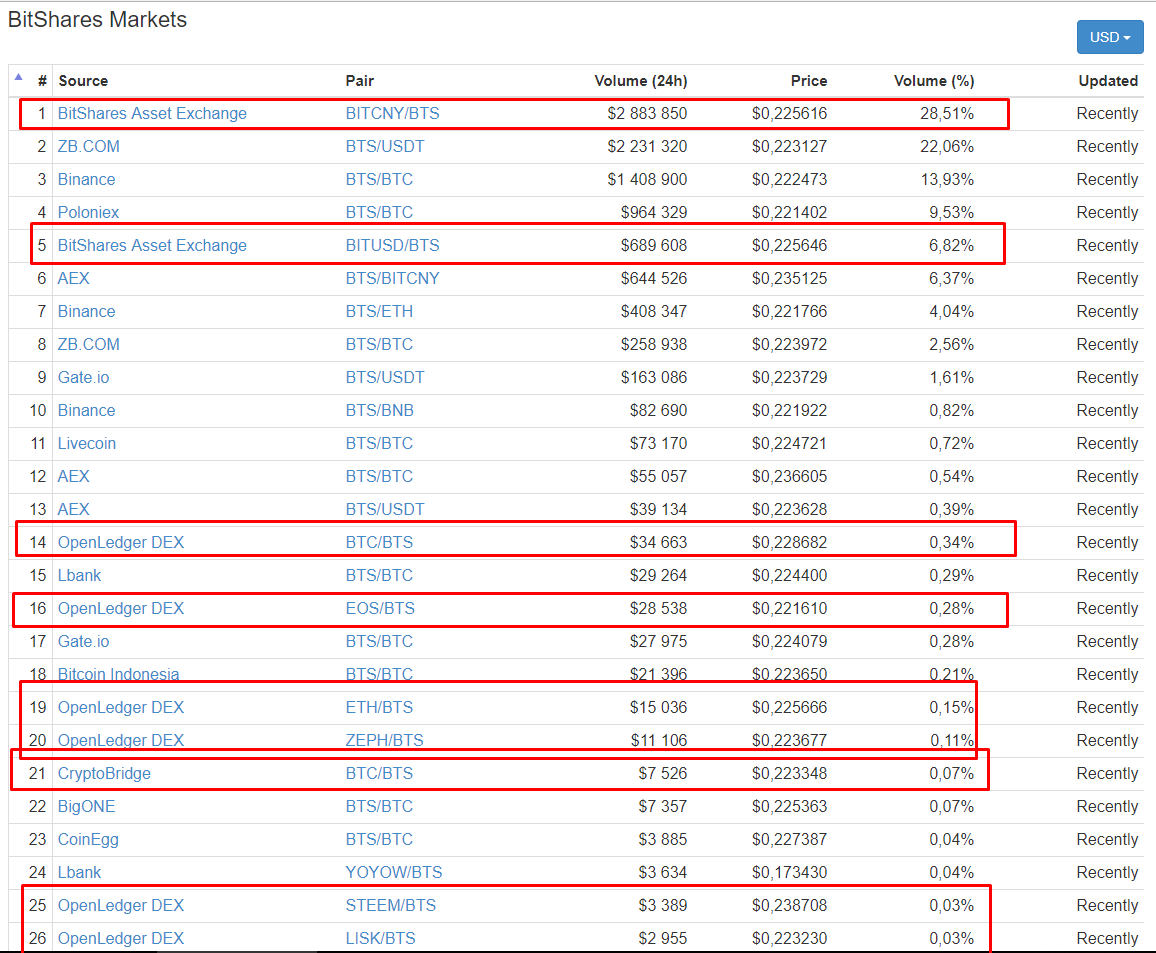Screen dimensions: 1156x953
Task: Open BitShares Asset Exchange link in row 1
Action: click(x=152, y=114)
